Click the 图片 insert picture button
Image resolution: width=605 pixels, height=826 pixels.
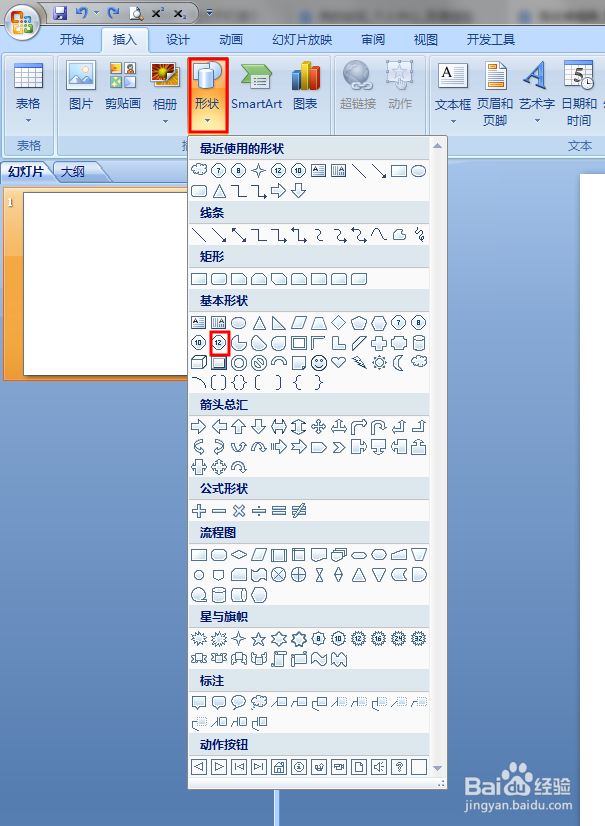(x=81, y=86)
